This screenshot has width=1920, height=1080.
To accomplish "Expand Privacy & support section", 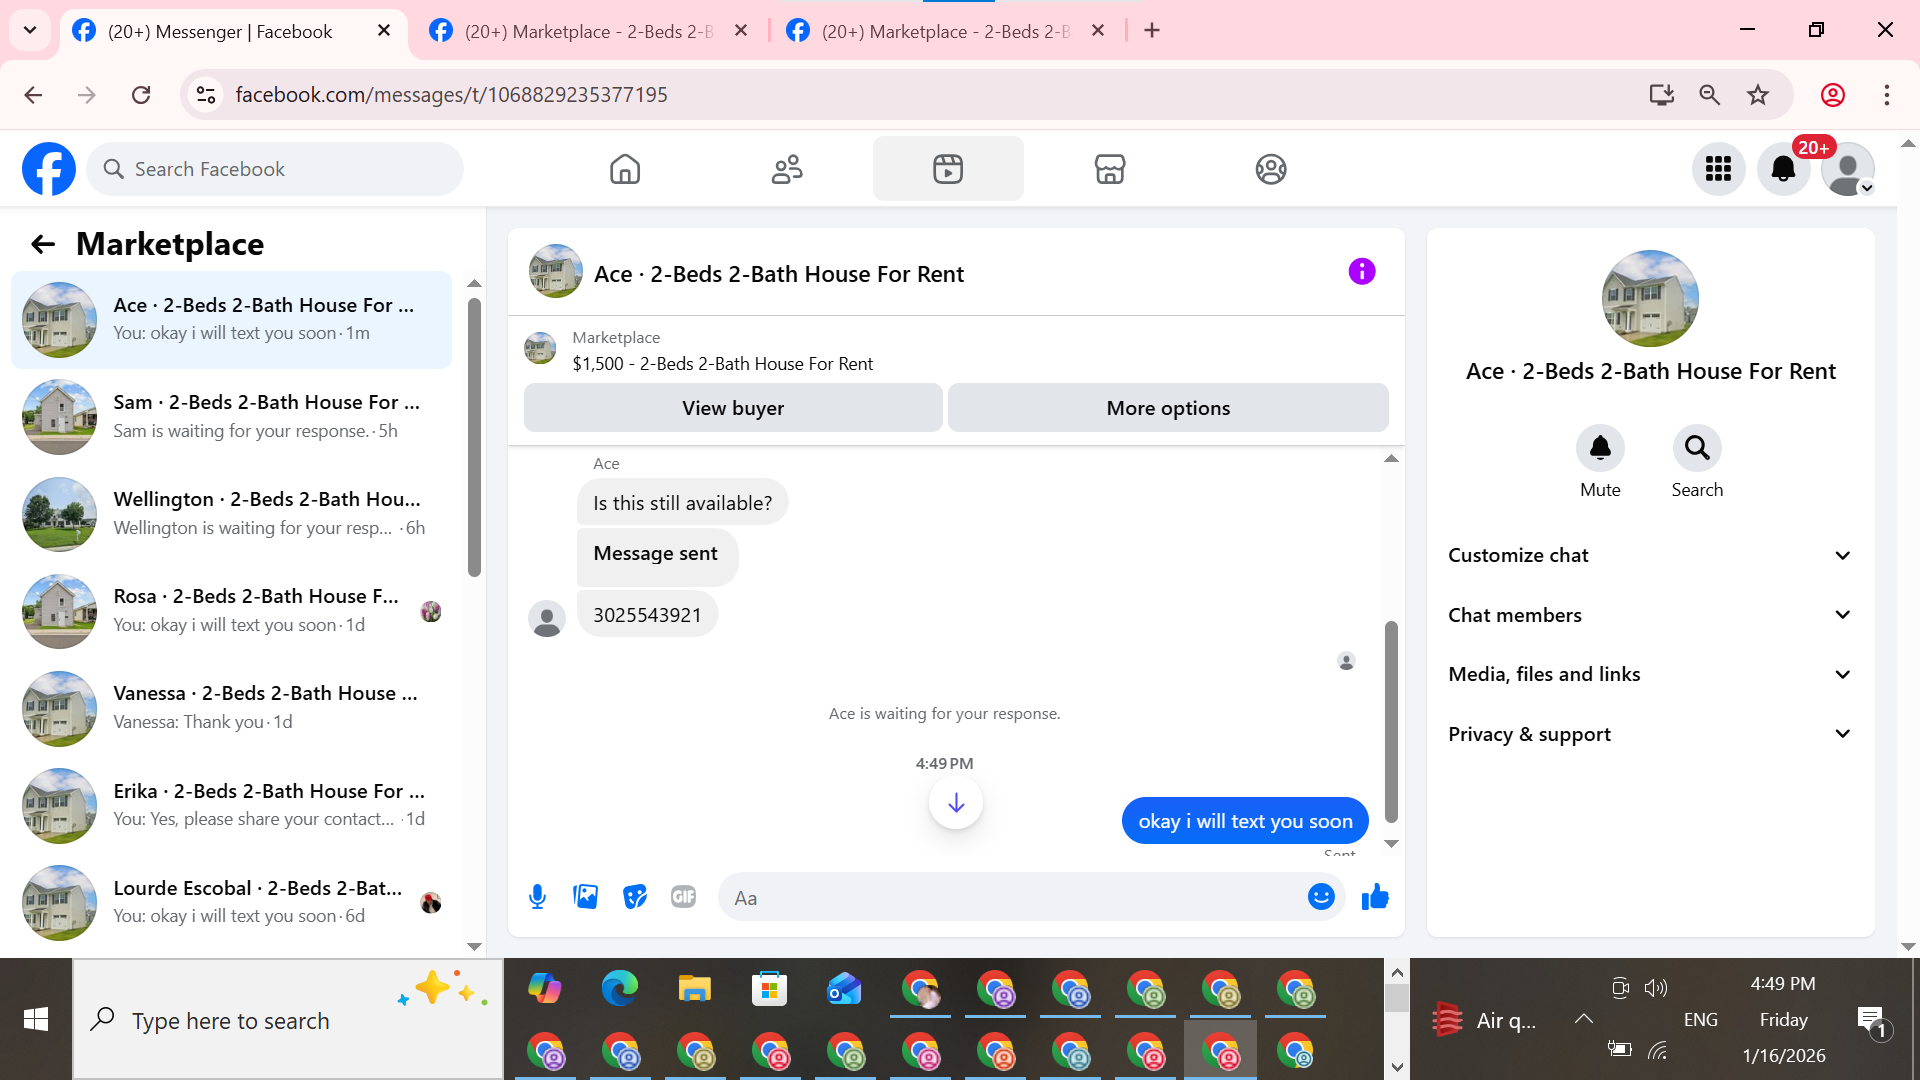I will click(1650, 734).
